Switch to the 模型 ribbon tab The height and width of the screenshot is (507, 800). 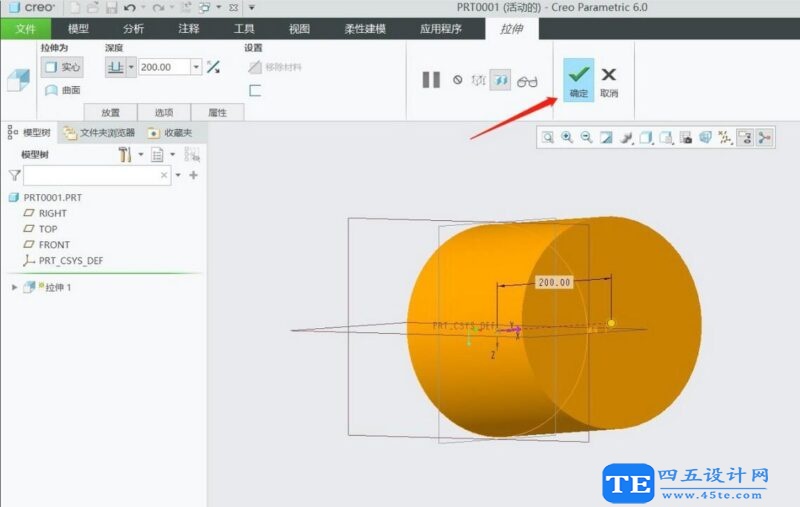[79, 29]
